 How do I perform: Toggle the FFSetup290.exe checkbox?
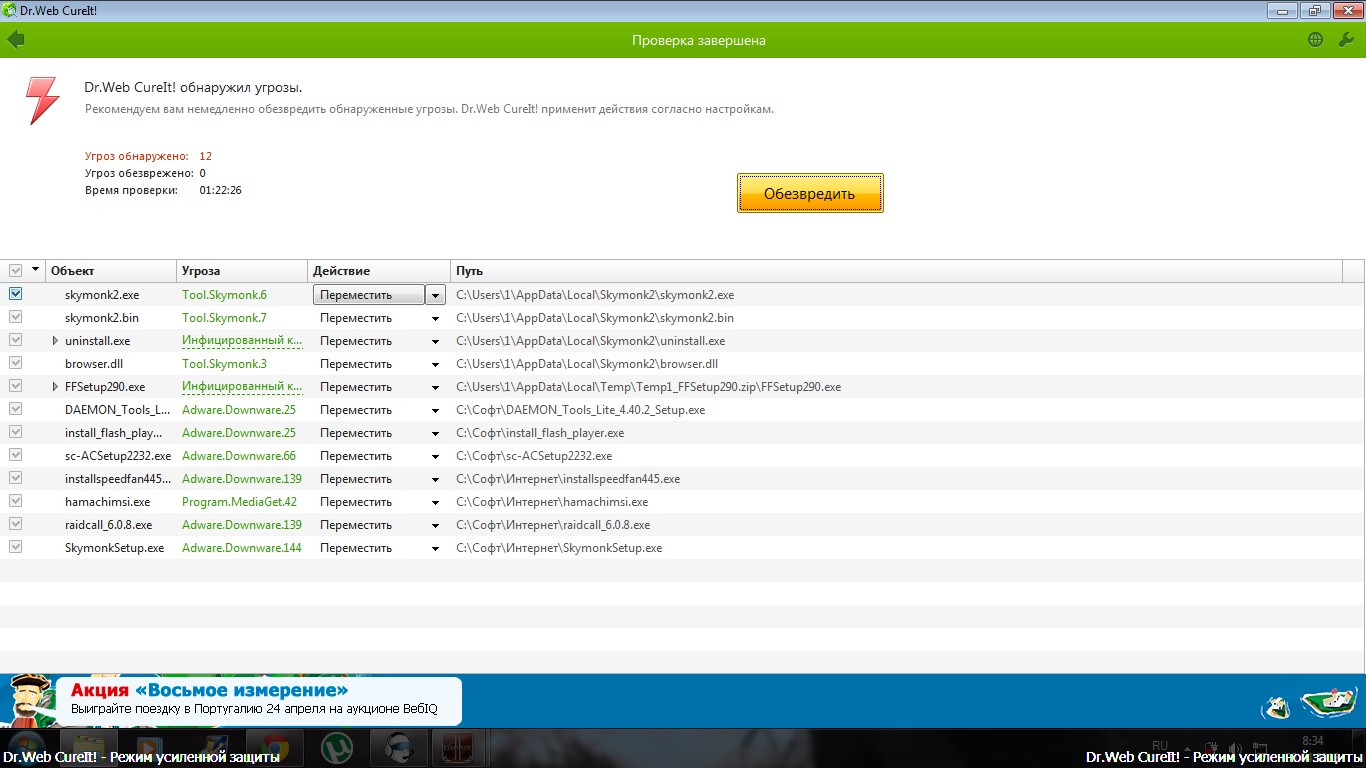click(15, 386)
